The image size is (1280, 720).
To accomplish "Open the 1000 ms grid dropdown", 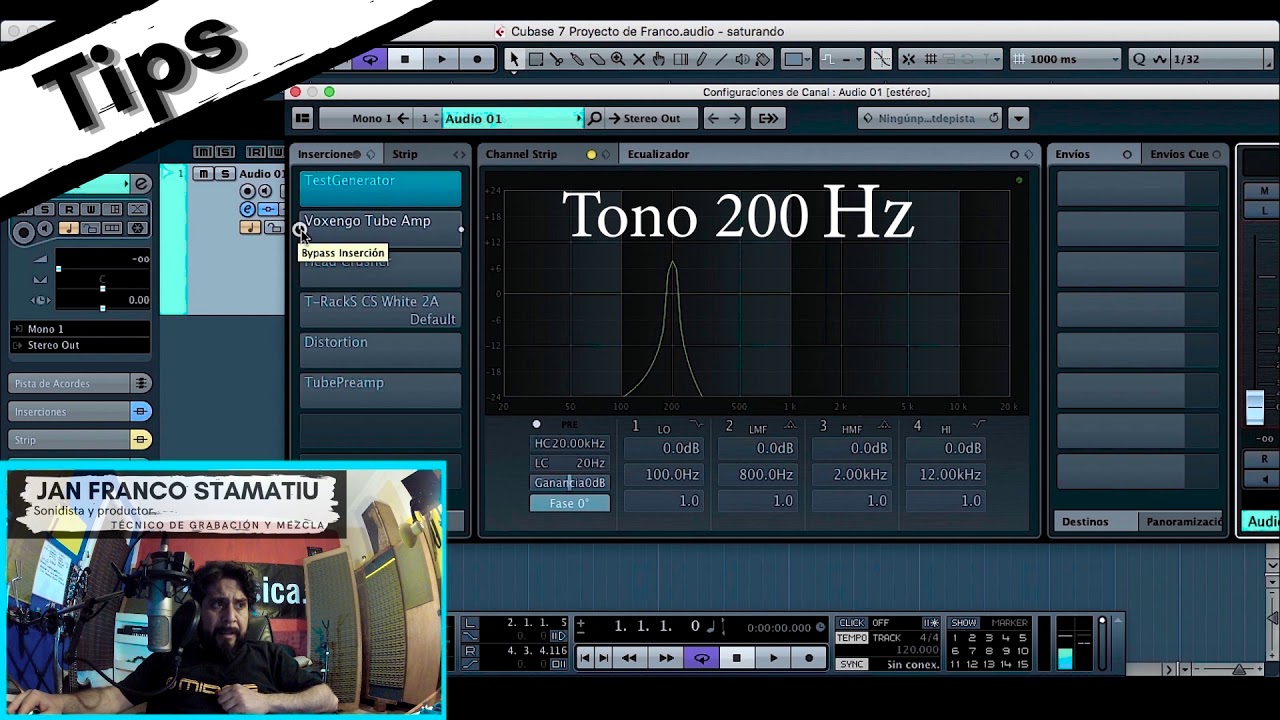I will (1066, 59).
